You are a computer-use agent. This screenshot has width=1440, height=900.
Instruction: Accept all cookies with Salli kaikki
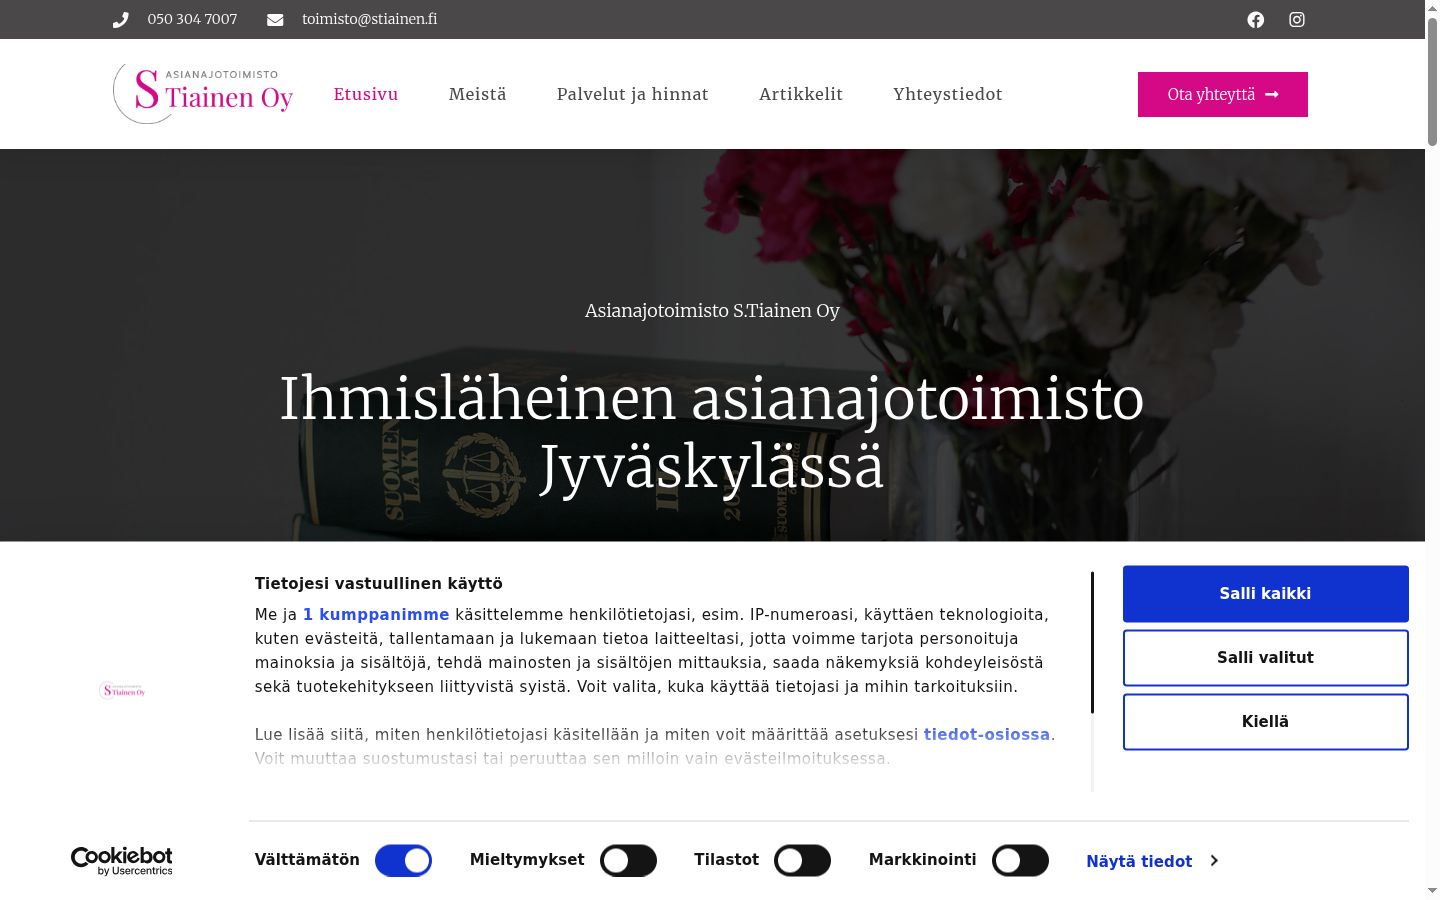pyautogui.click(x=1266, y=594)
